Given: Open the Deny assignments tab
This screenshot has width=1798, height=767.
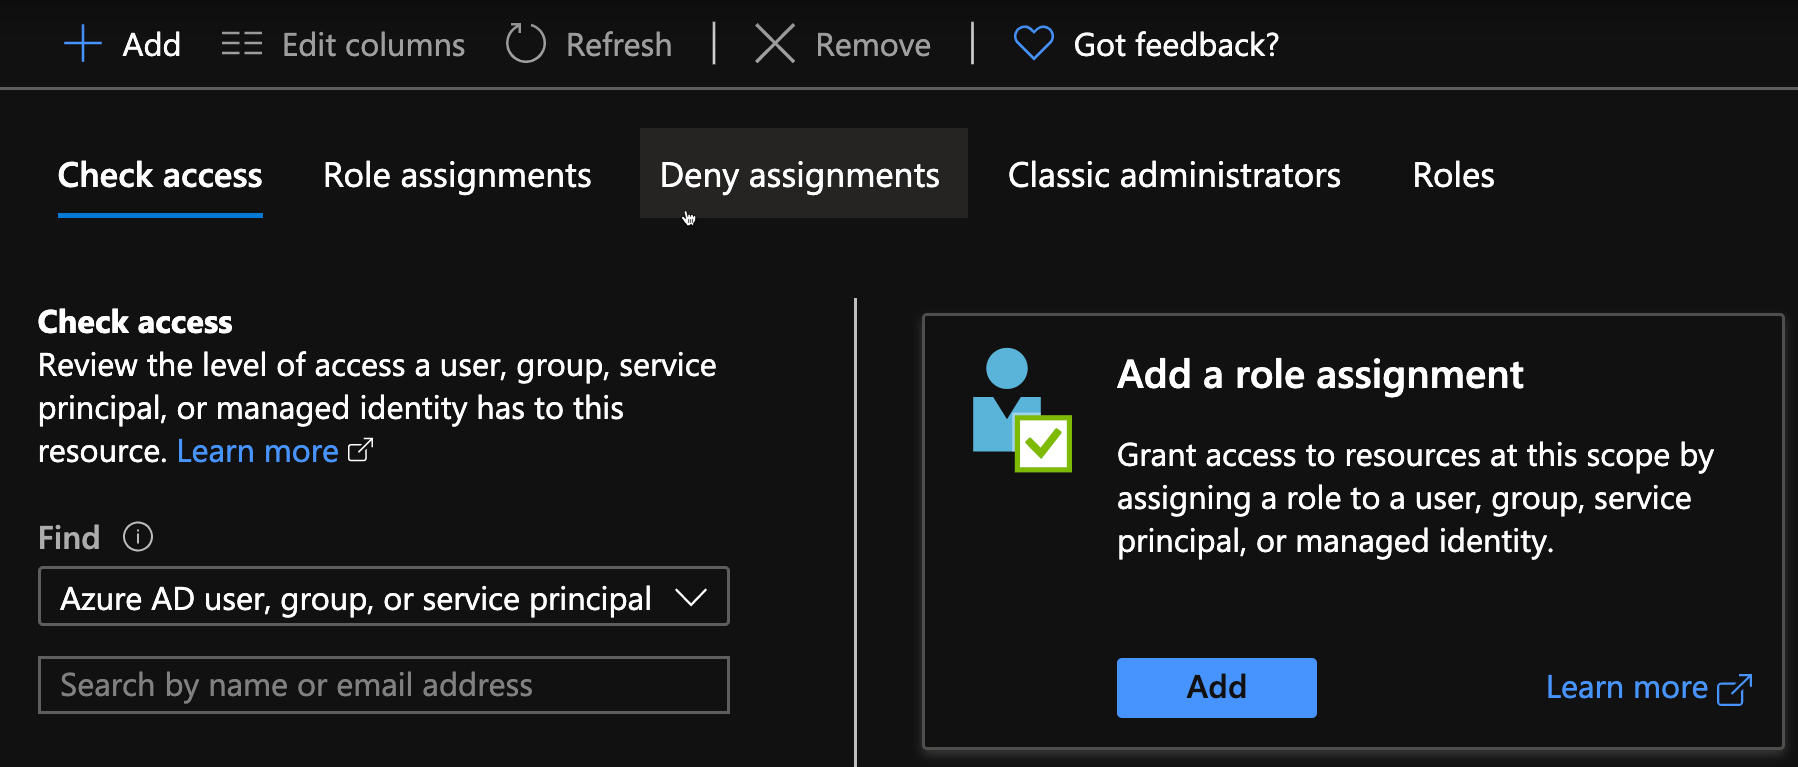Looking at the screenshot, I should click(800, 176).
